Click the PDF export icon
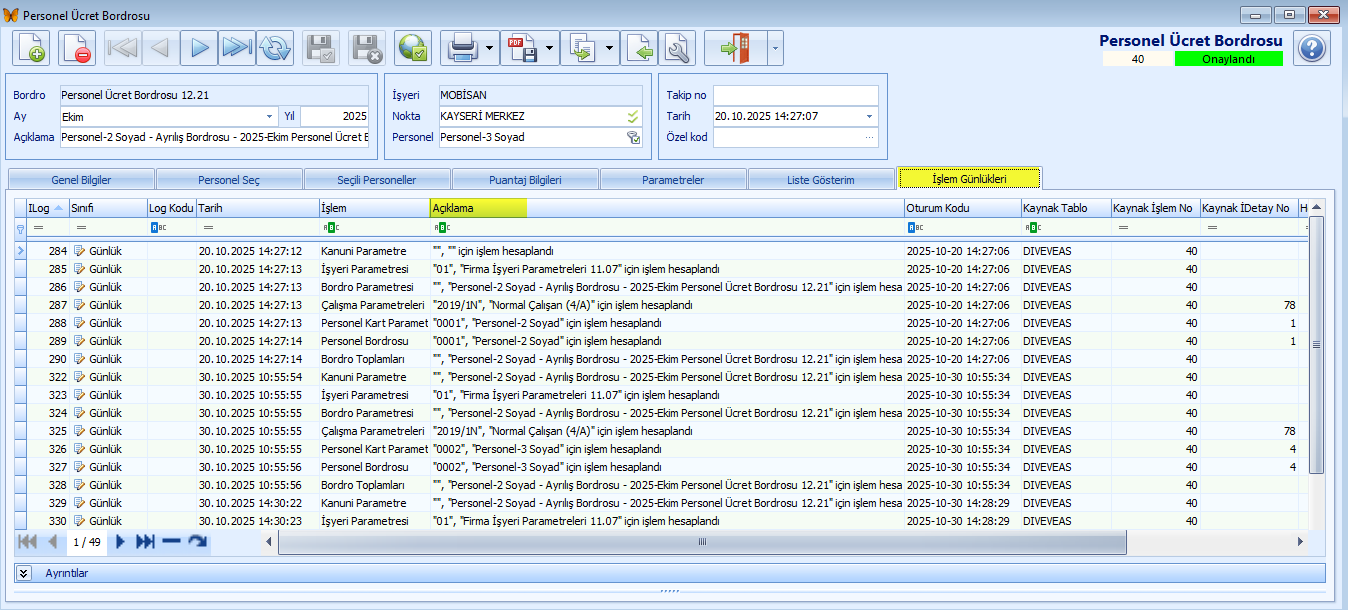1348x610 pixels. pyautogui.click(x=521, y=48)
